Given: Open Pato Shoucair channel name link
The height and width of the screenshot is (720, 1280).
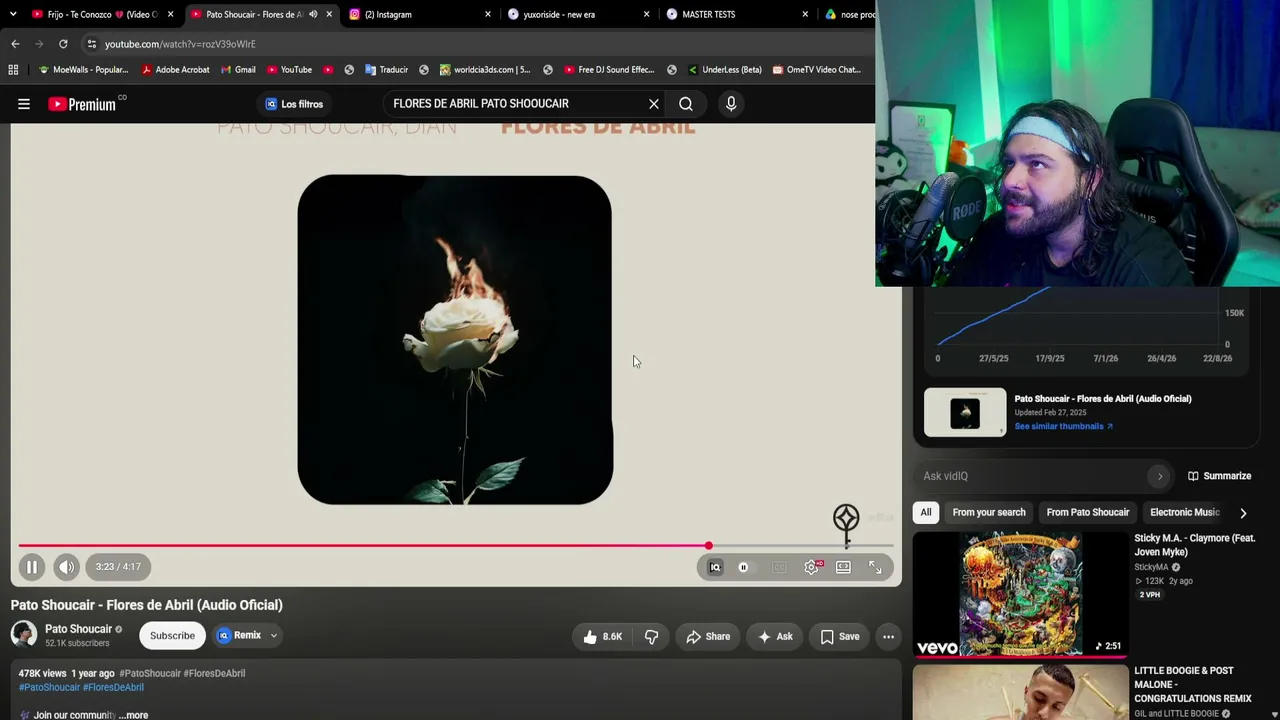Looking at the screenshot, I should (x=78, y=629).
